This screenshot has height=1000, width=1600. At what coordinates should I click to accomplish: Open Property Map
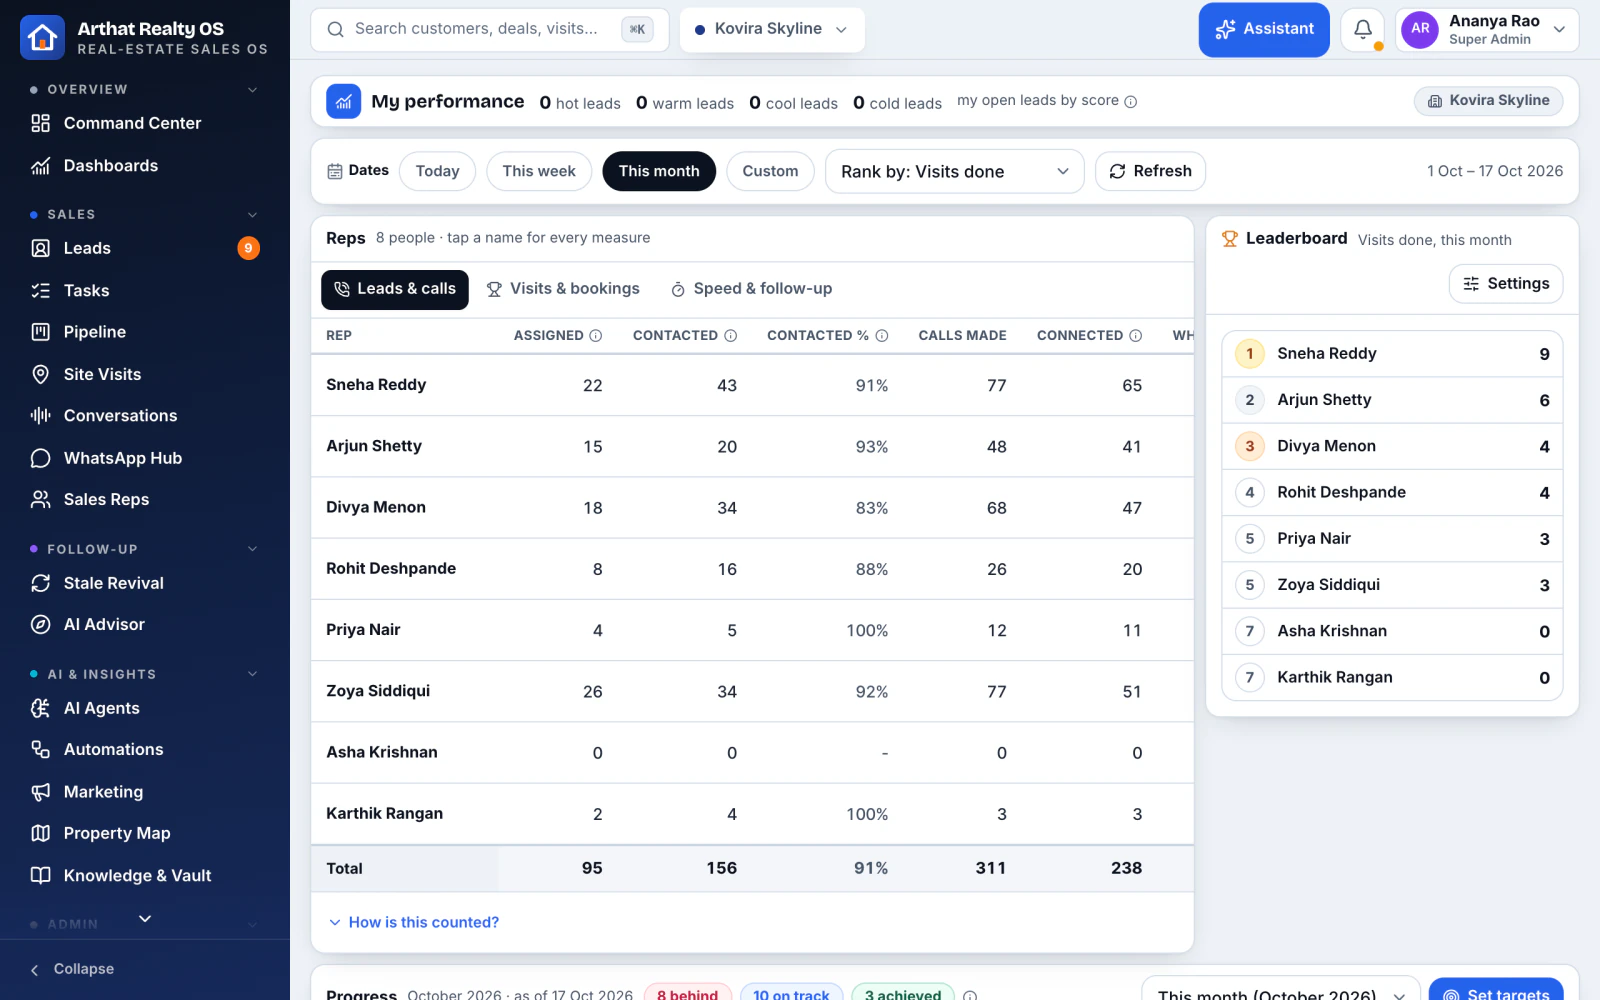[x=145, y=833]
